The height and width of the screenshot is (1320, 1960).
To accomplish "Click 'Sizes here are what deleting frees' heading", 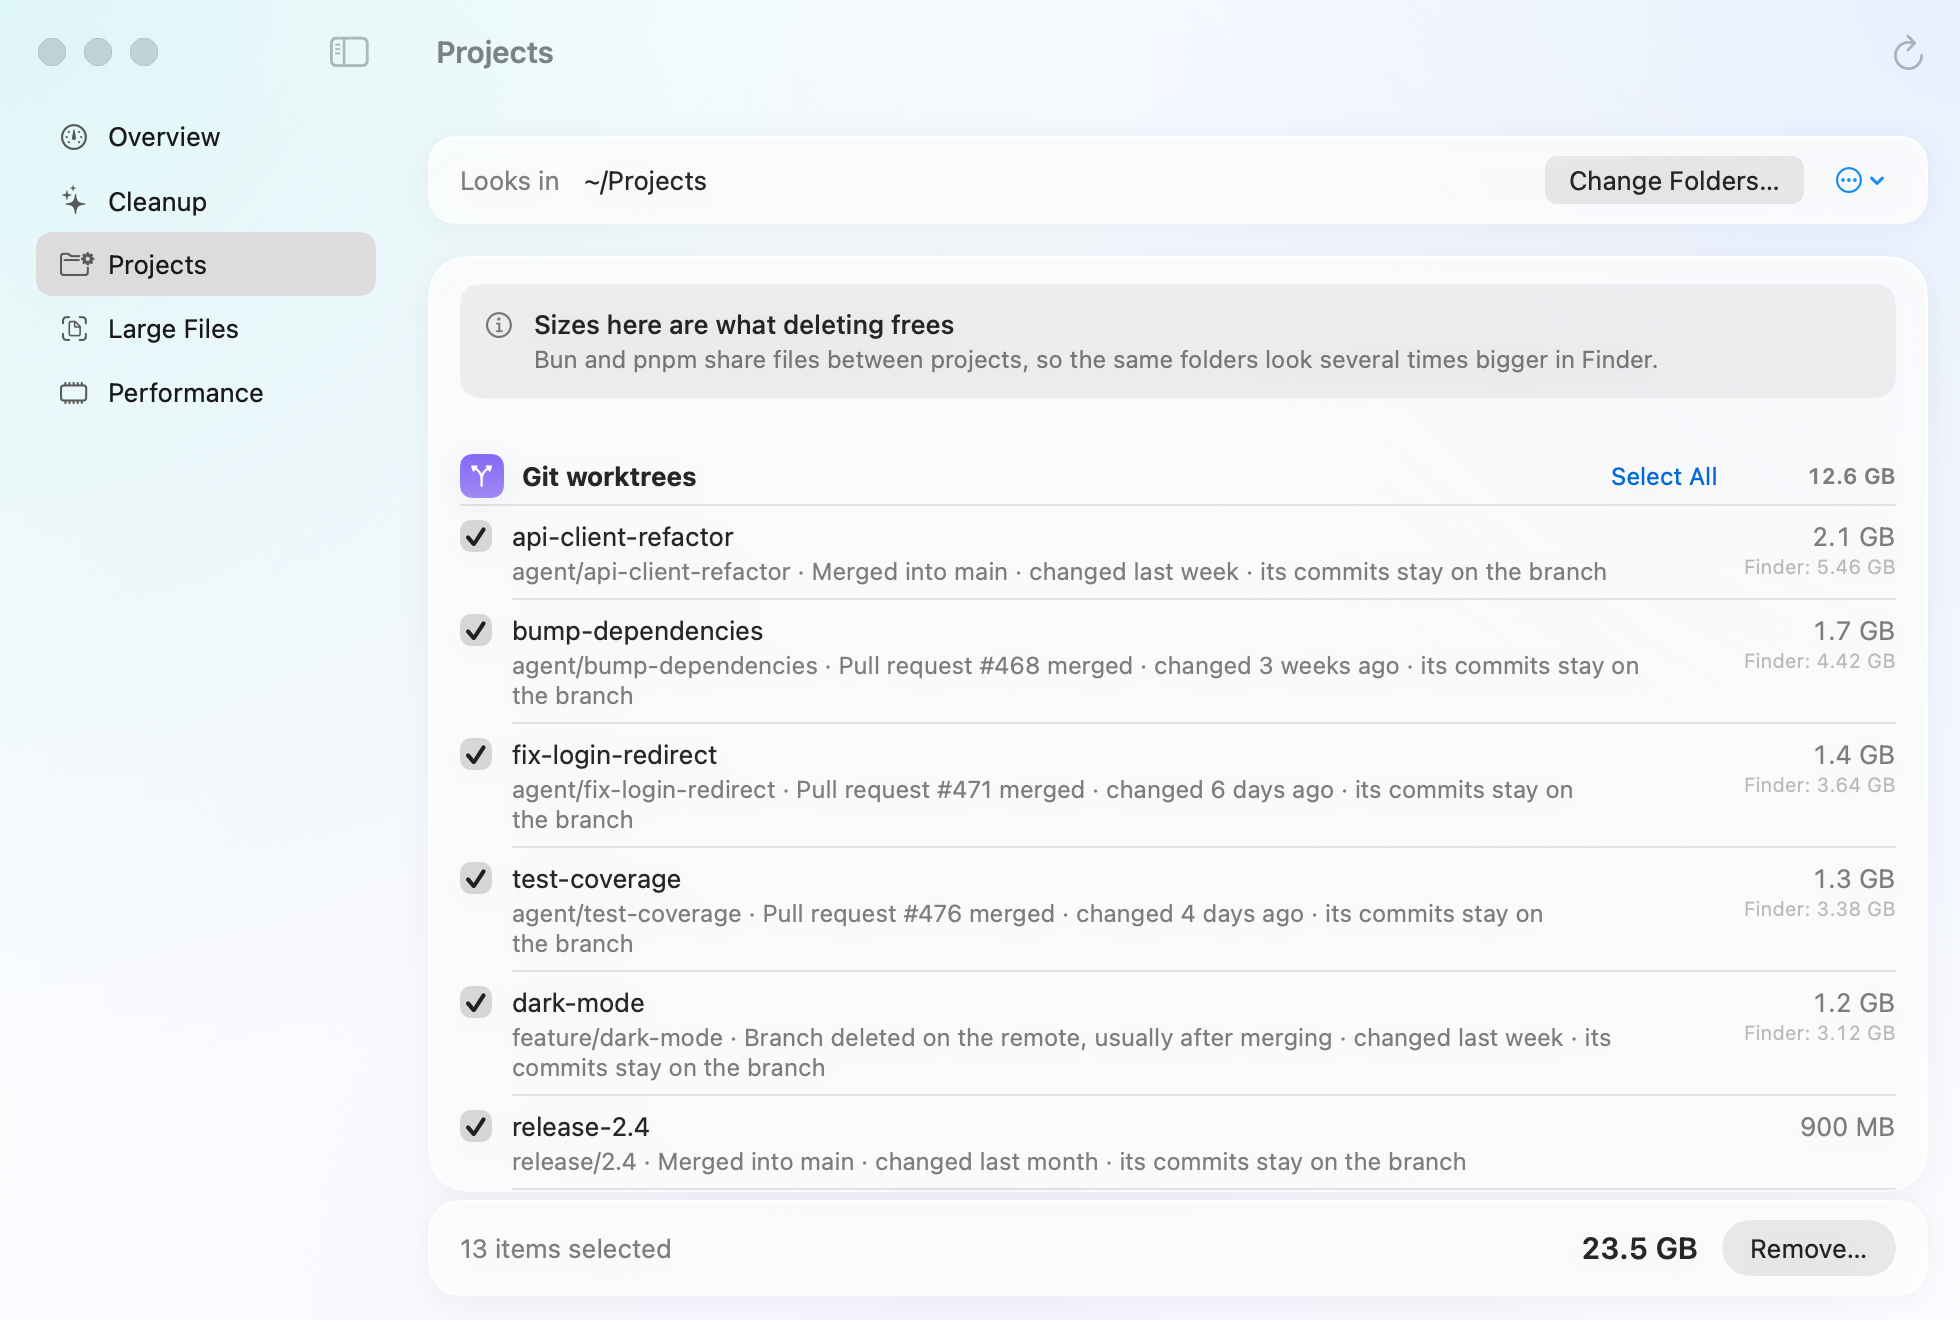I will 743,325.
